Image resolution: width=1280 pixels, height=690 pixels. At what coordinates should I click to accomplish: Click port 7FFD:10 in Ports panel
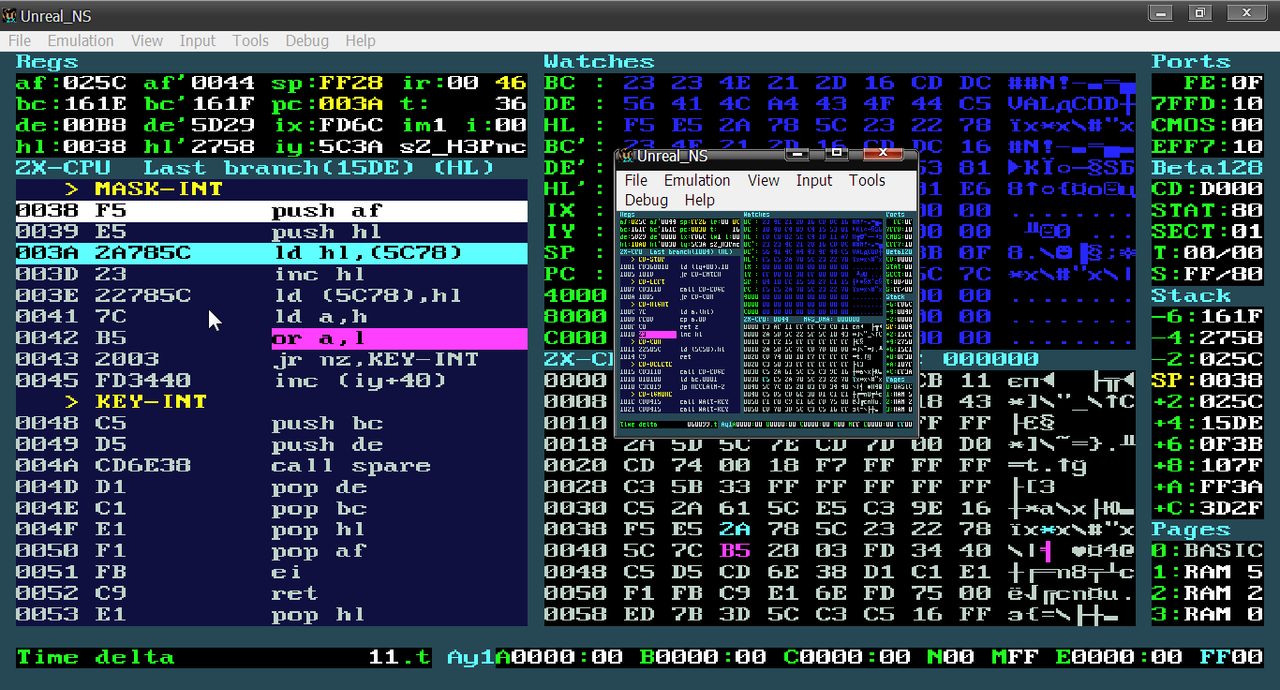coord(1207,104)
